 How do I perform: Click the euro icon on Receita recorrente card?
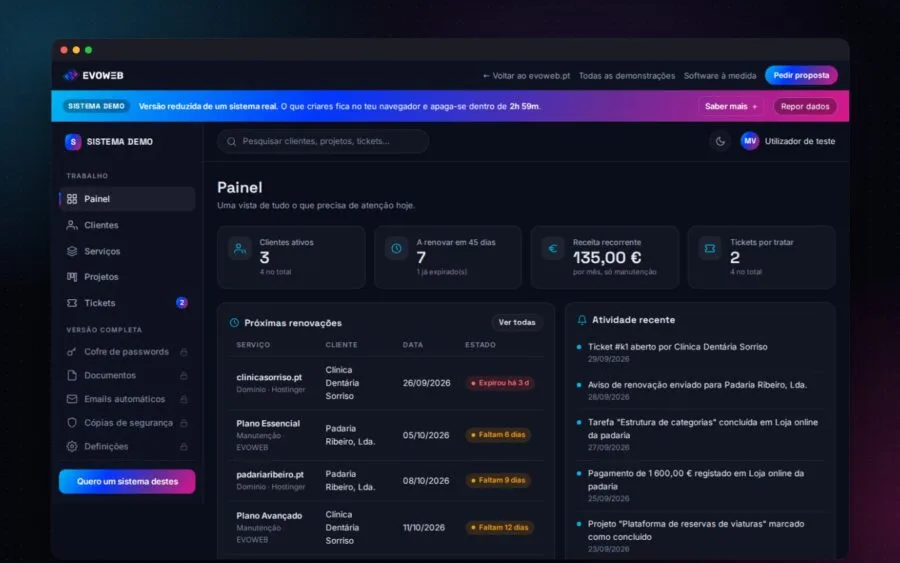coord(553,249)
